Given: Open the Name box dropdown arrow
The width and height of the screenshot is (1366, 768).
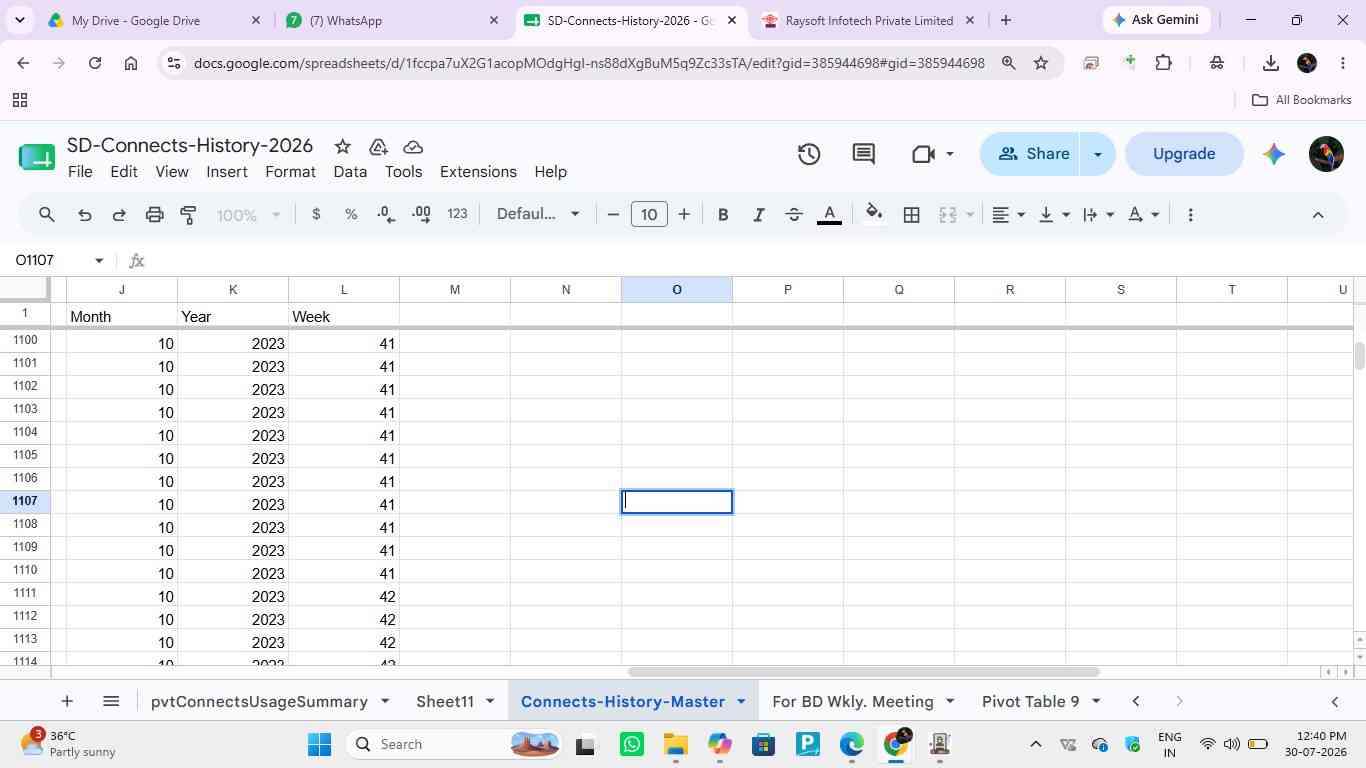Looking at the screenshot, I should 99,261.
